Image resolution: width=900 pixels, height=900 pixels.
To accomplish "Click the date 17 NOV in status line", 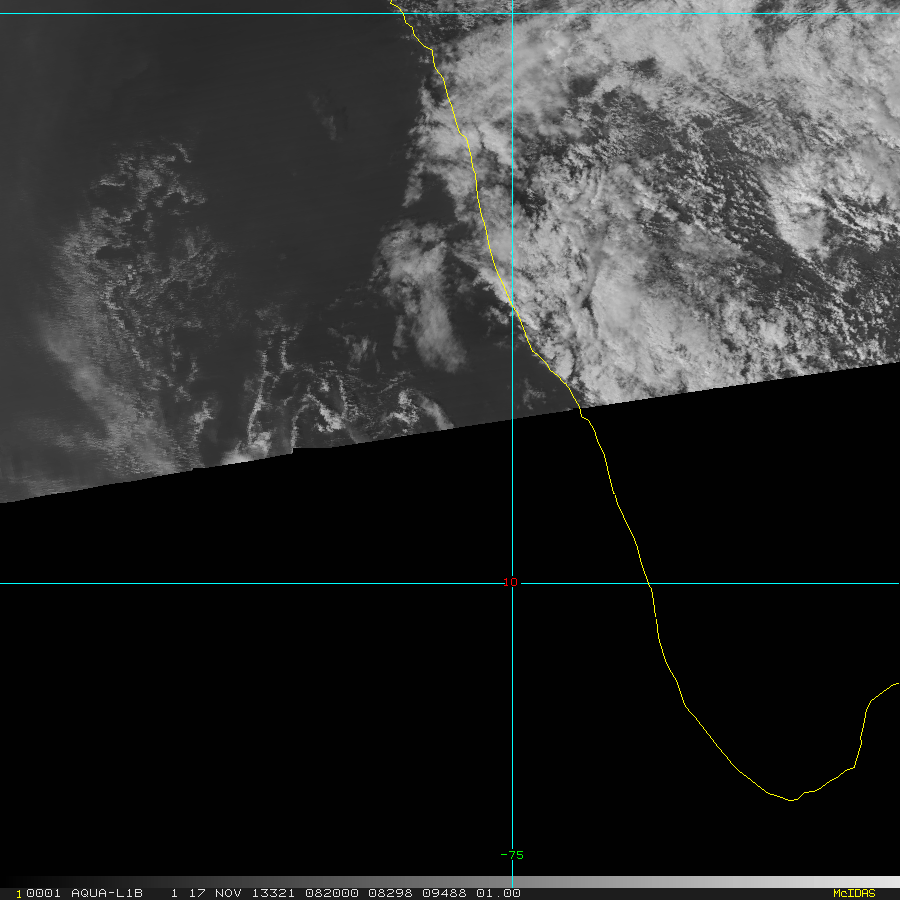I will [215, 893].
